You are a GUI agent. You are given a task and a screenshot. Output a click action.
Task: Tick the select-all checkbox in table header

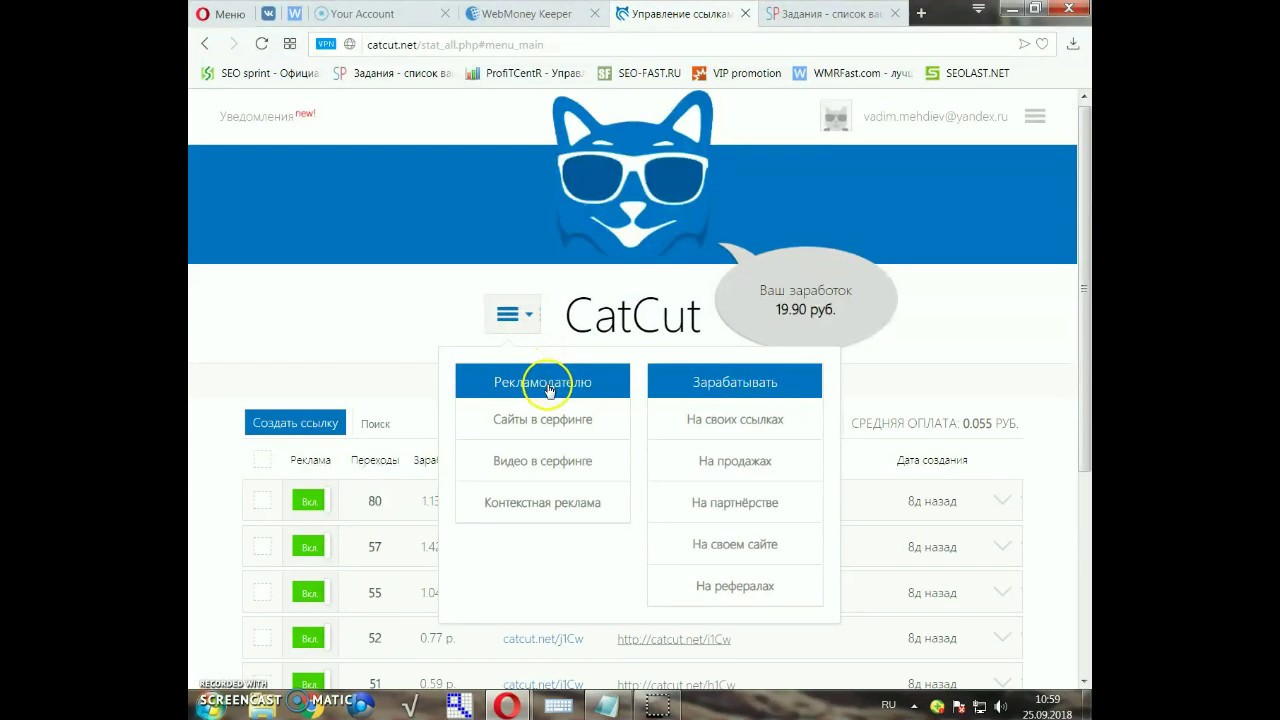point(262,459)
